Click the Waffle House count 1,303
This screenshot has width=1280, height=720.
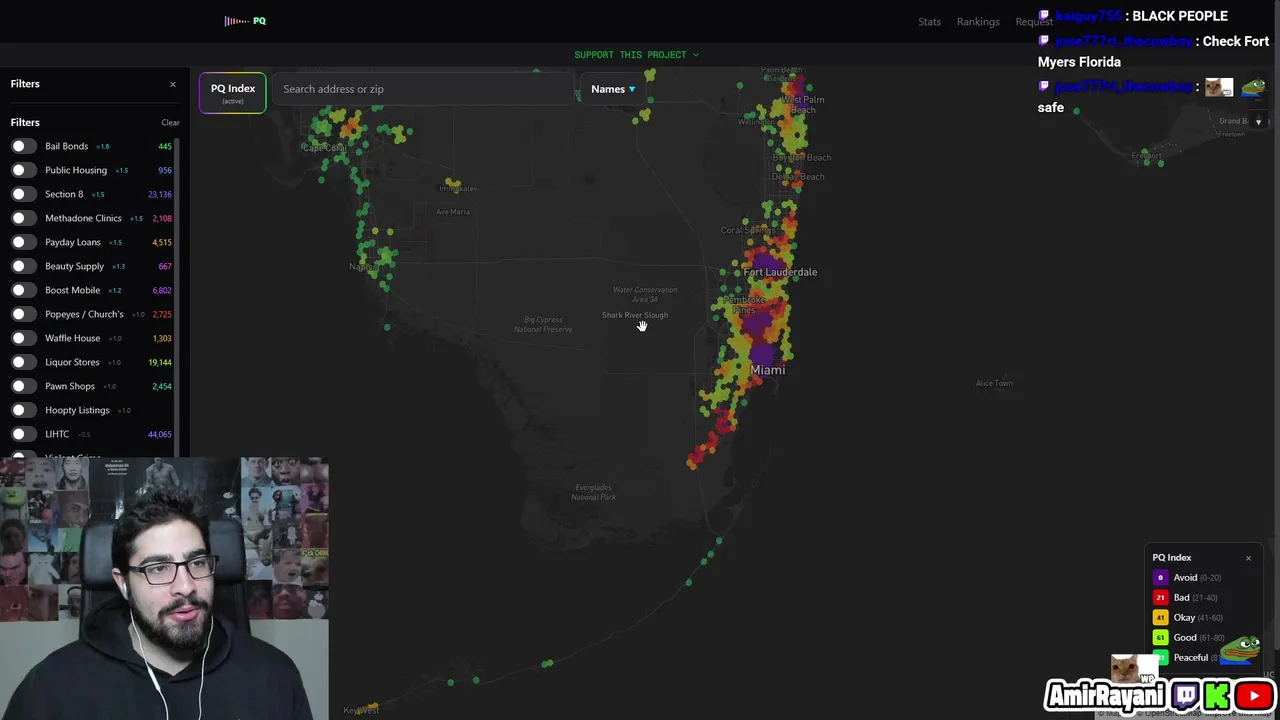162,338
